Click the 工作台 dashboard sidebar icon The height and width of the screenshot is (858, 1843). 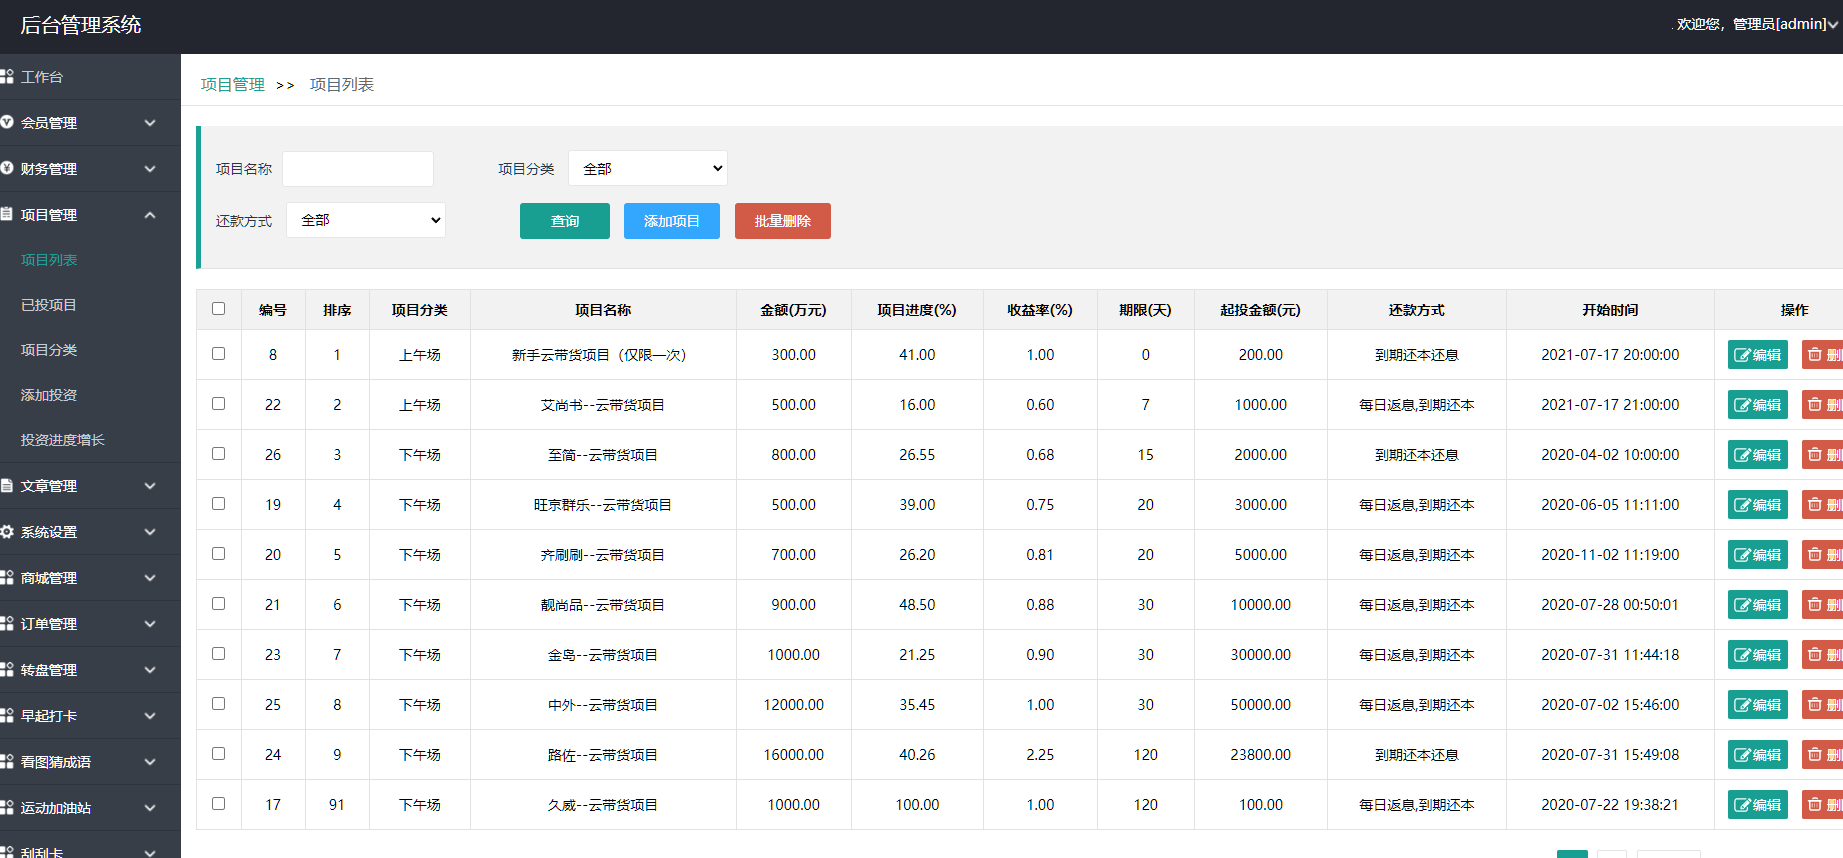tap(7, 77)
